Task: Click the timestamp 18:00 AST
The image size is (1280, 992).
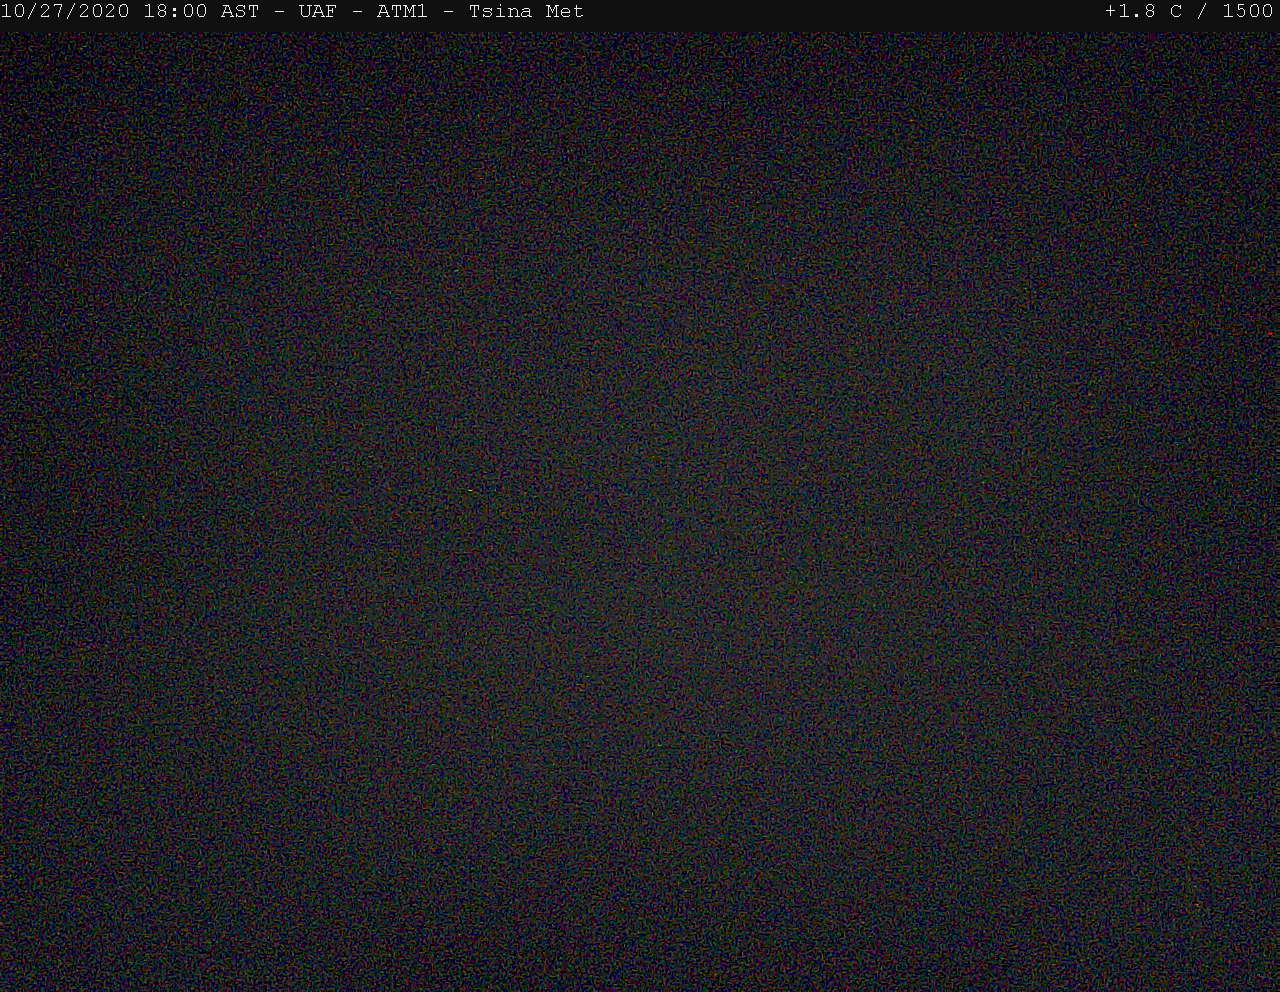Action: coord(201,11)
